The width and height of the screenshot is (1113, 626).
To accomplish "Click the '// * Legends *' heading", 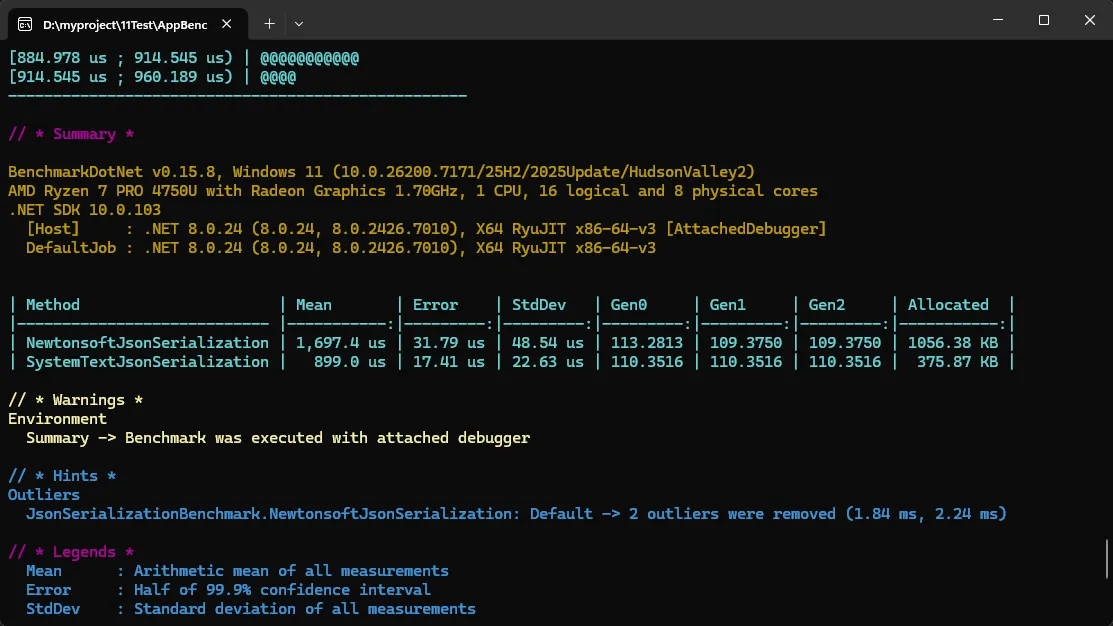I will (x=71, y=552).
